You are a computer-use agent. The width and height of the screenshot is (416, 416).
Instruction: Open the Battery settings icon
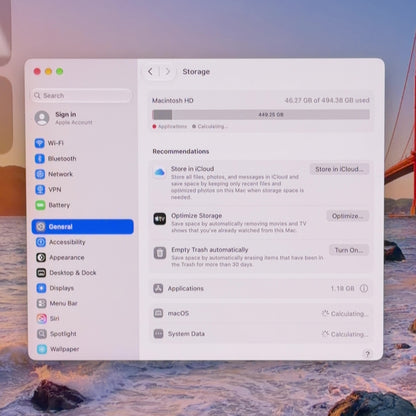tap(40, 205)
